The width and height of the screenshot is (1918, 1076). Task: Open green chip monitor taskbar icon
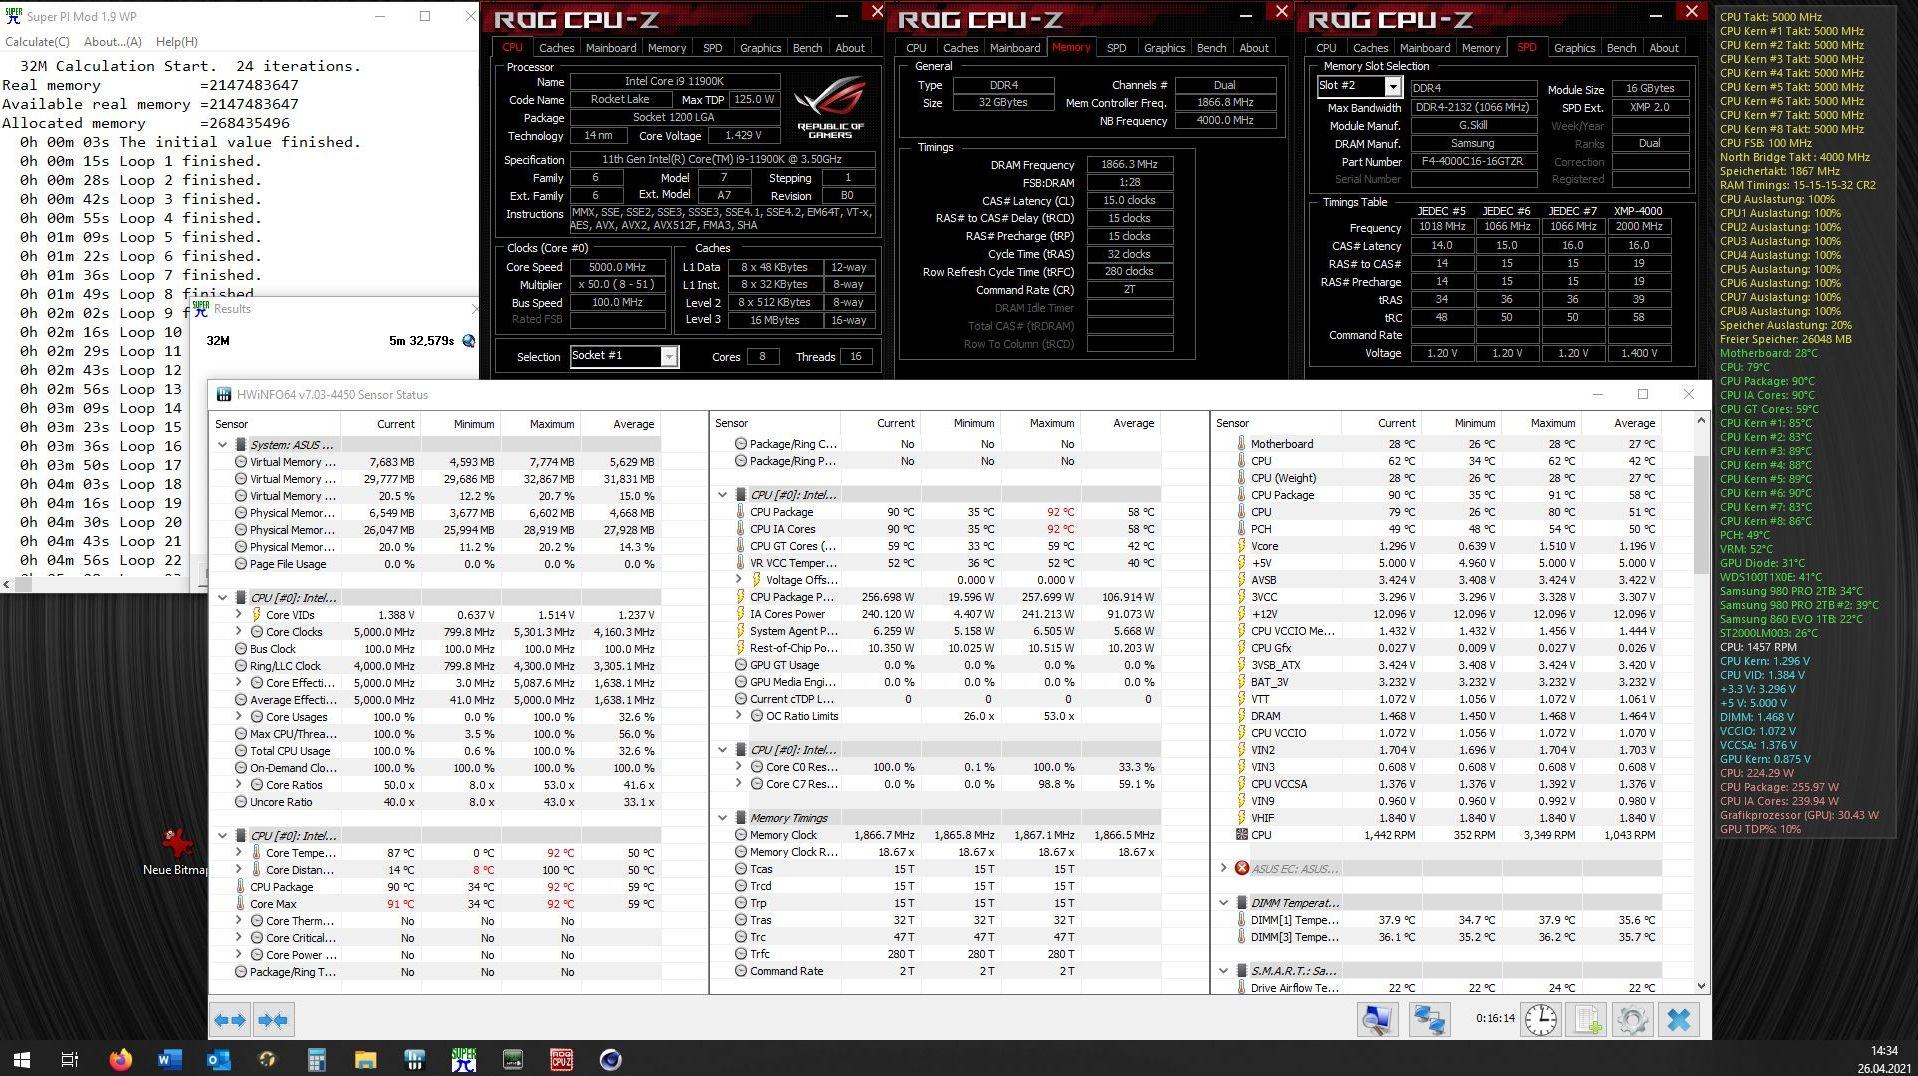click(x=512, y=1059)
